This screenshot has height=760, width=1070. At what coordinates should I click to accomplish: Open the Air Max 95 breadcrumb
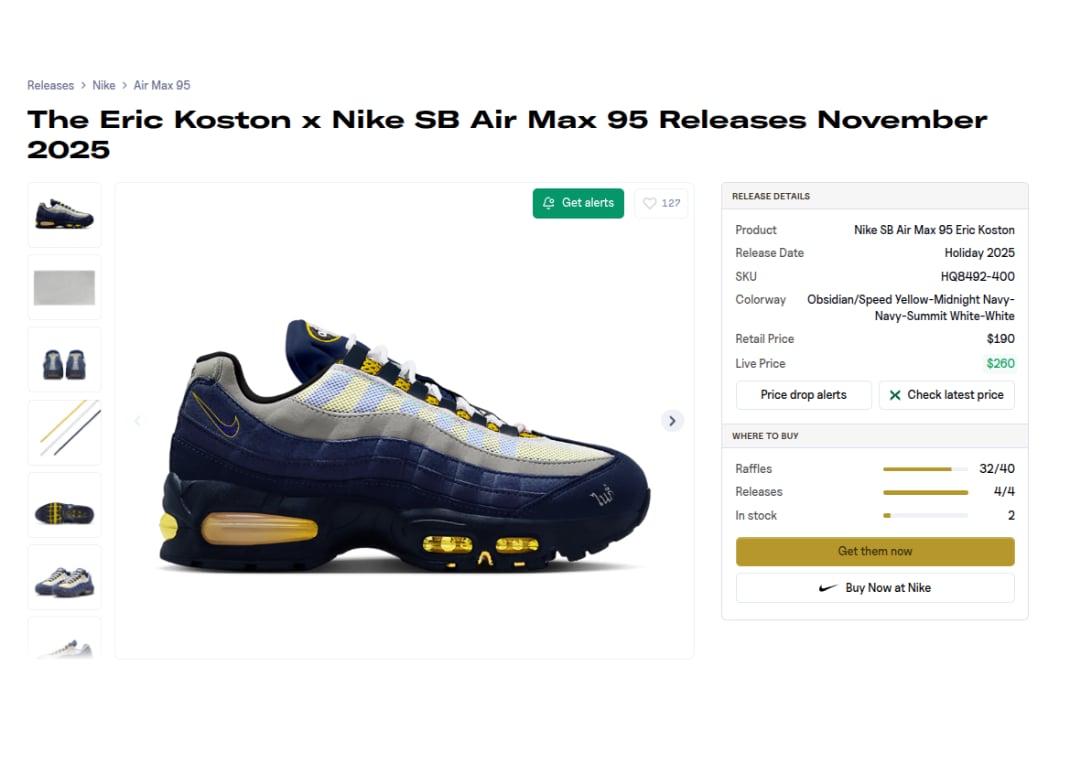coord(162,85)
